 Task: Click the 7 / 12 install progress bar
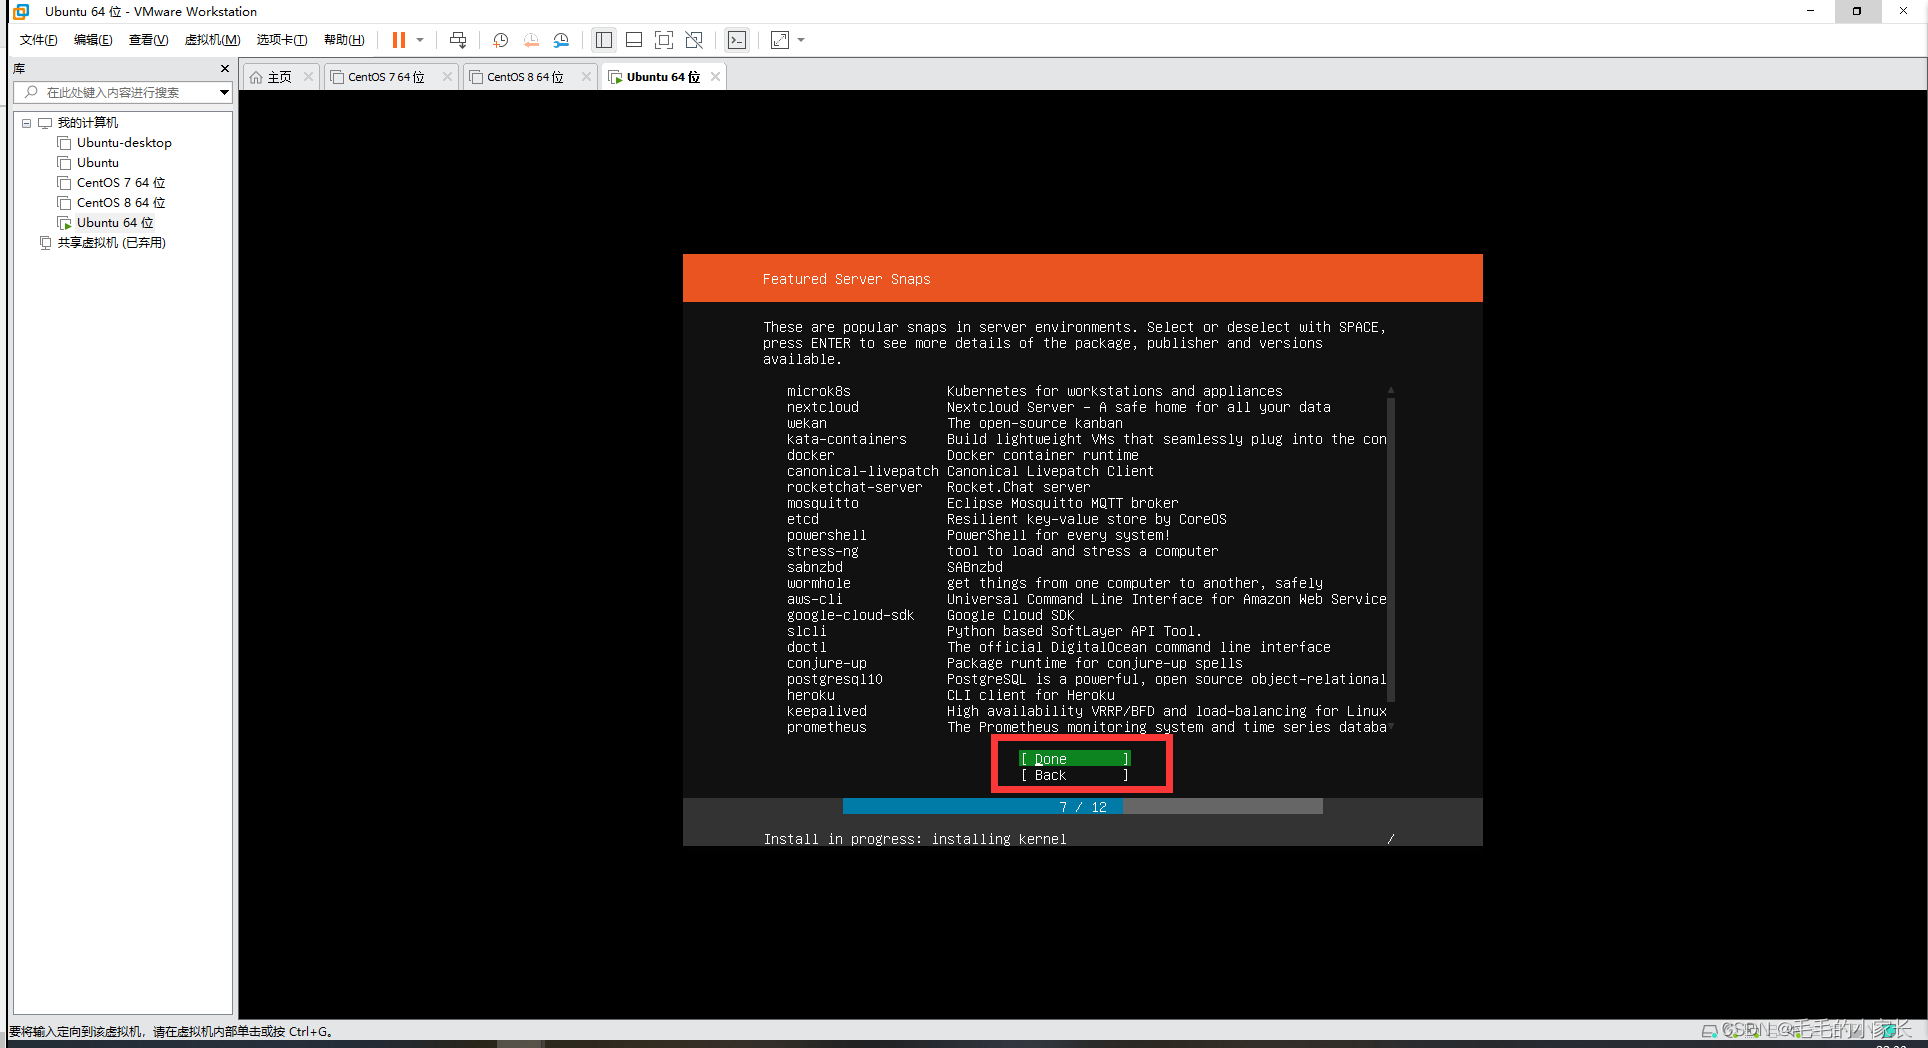coord(1083,806)
